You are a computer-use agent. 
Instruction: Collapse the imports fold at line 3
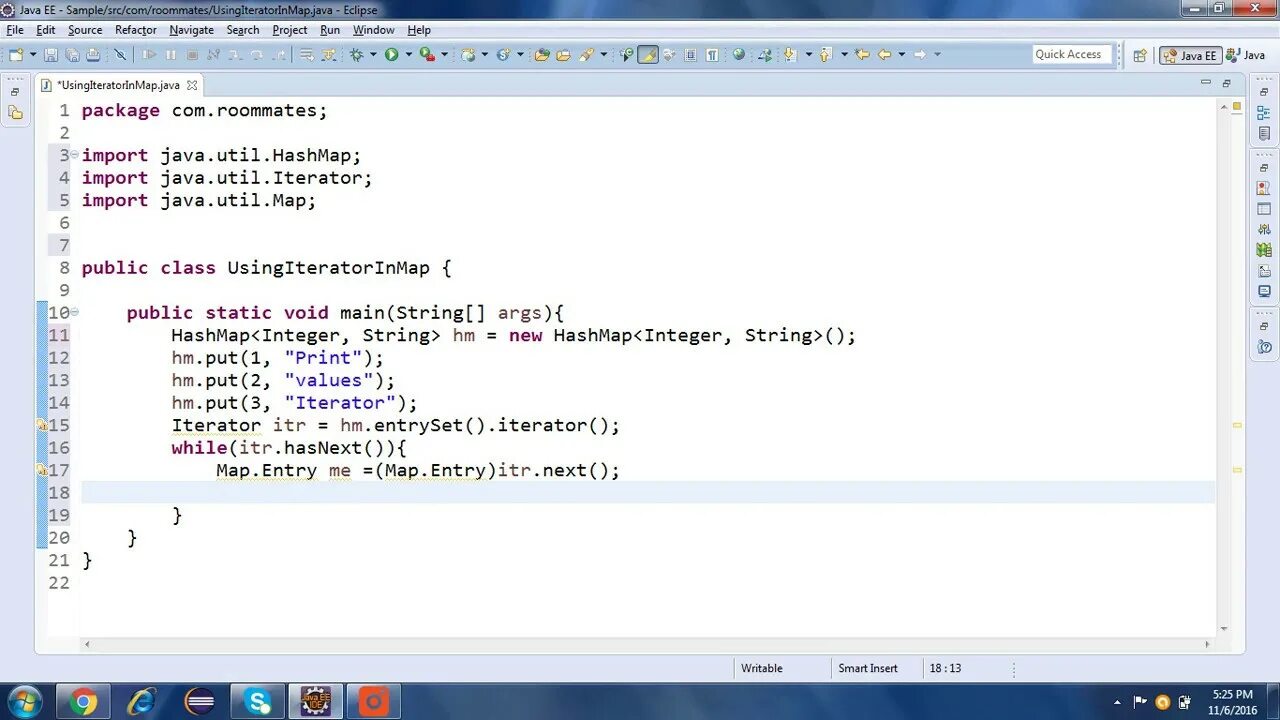click(x=75, y=155)
